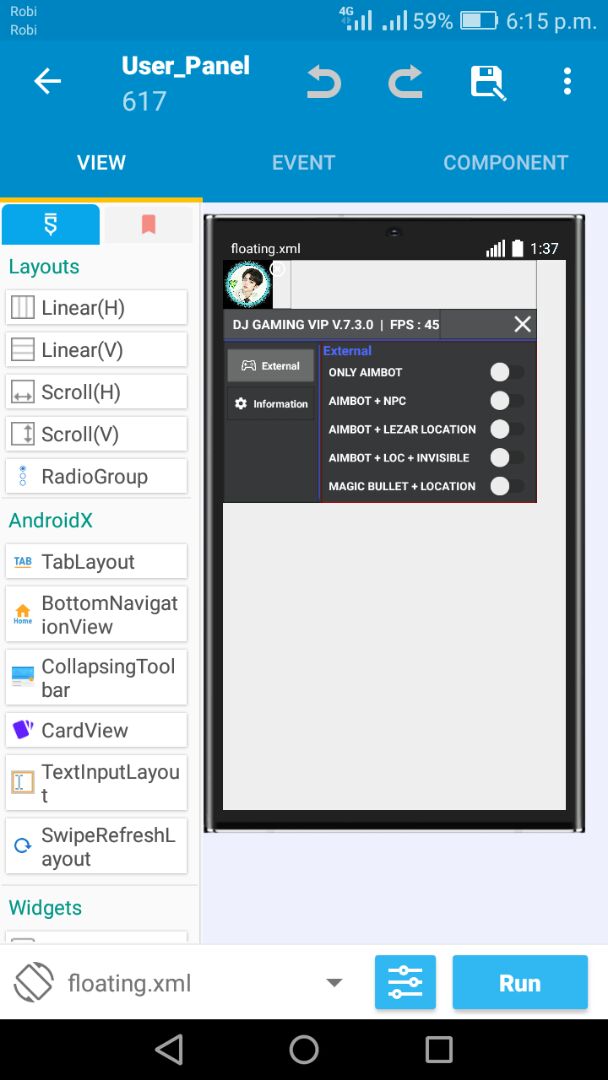Viewport: 608px width, 1080px height.
Task: Save the project with the disk icon
Action: (x=488, y=83)
